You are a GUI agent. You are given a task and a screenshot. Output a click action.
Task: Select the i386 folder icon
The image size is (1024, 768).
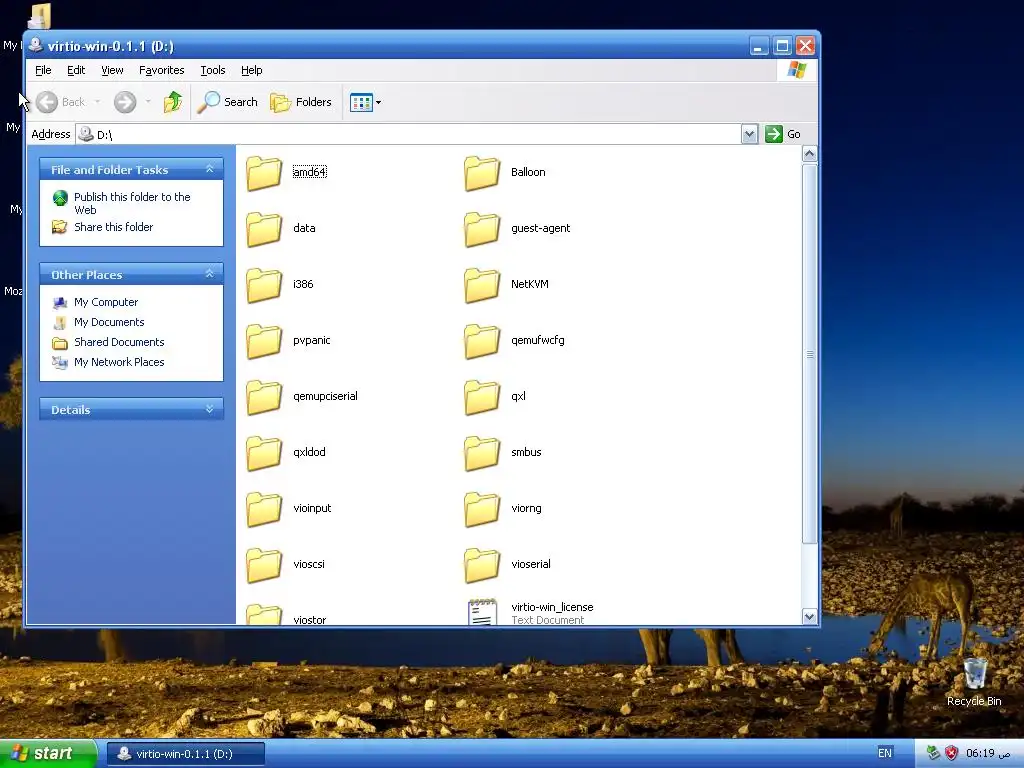[x=264, y=285]
